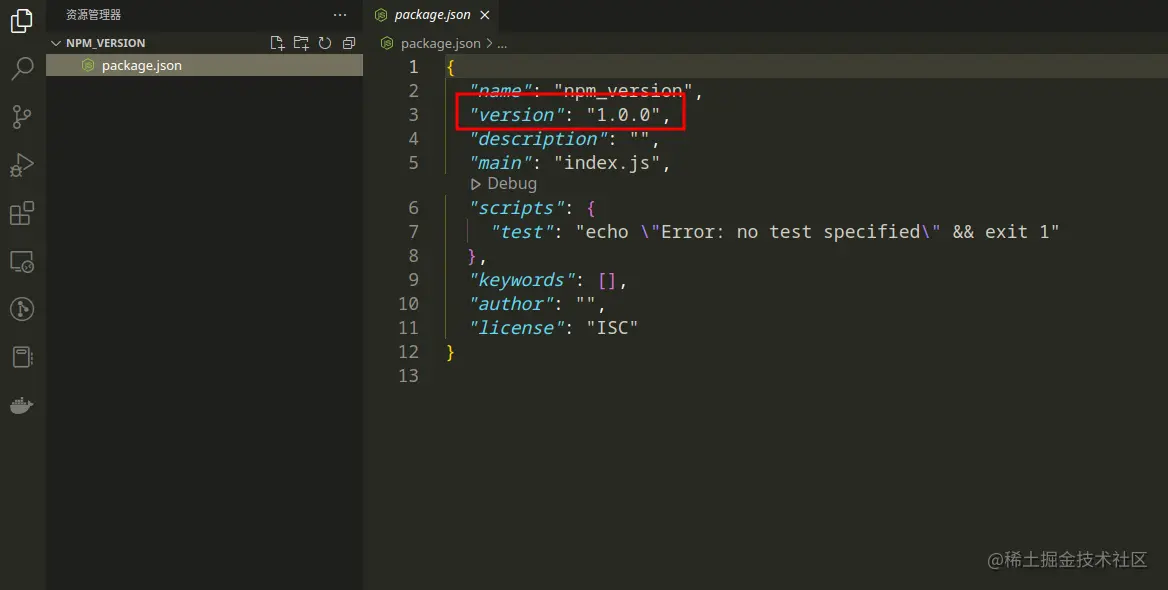
Task: Open the Git Graph circular icon
Action: click(22, 309)
